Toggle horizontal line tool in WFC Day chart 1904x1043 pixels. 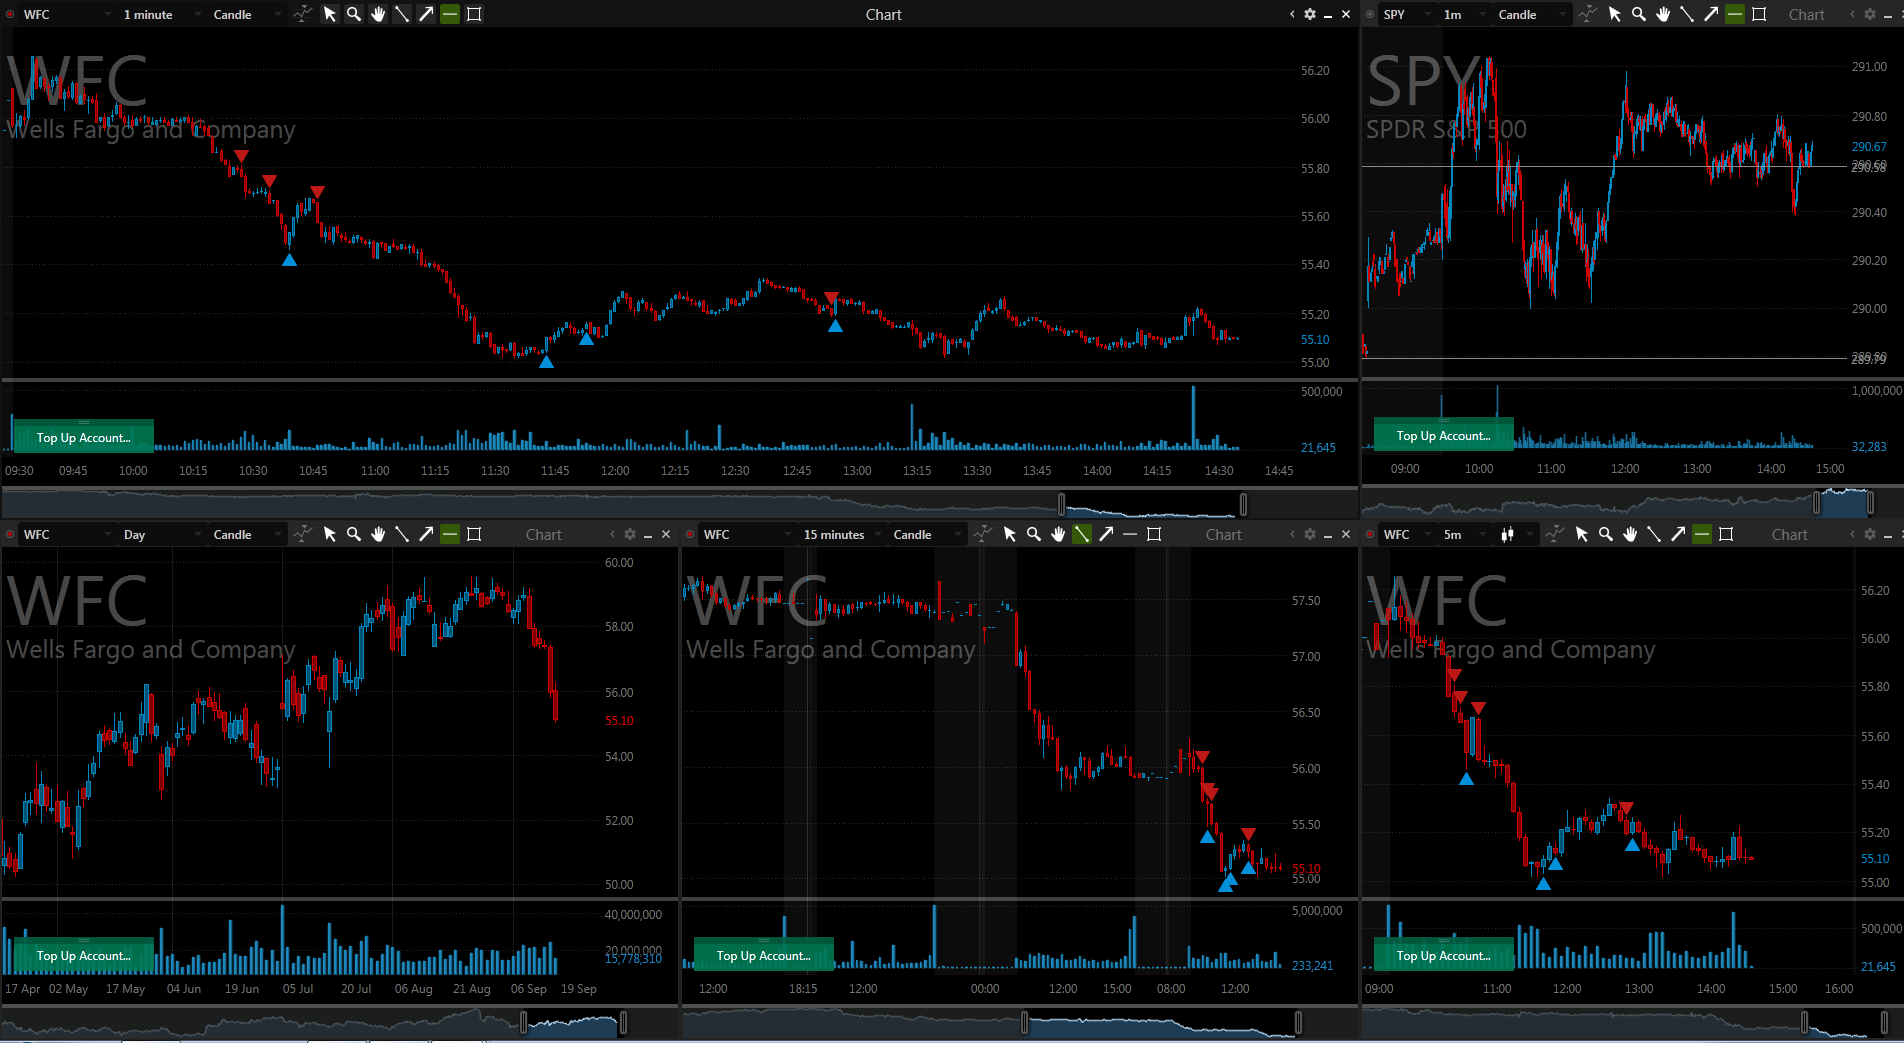click(x=450, y=534)
